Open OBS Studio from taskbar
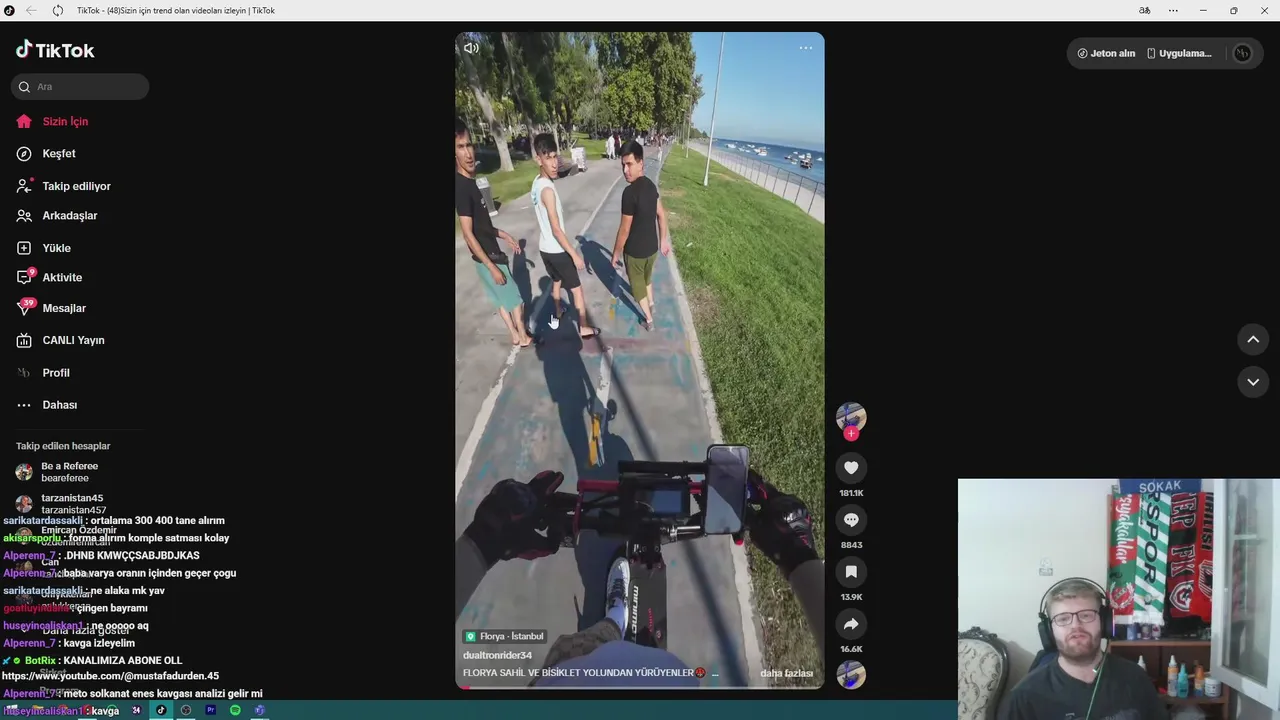Image resolution: width=1280 pixels, height=720 pixels. (185, 710)
